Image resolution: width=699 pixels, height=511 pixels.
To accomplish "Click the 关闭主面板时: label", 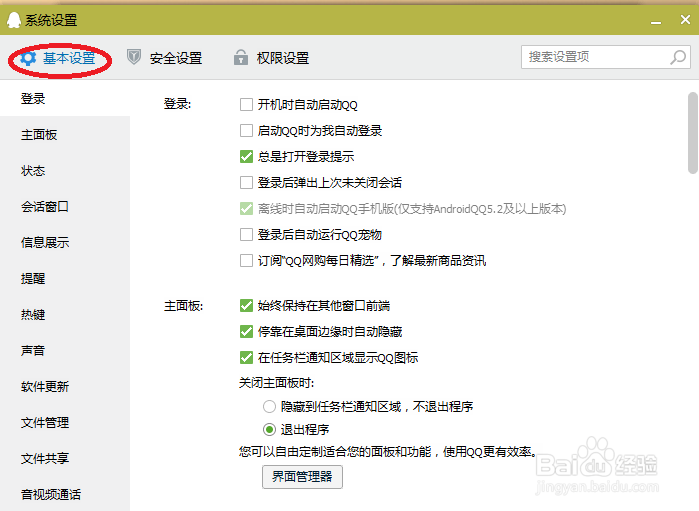I will (277, 383).
